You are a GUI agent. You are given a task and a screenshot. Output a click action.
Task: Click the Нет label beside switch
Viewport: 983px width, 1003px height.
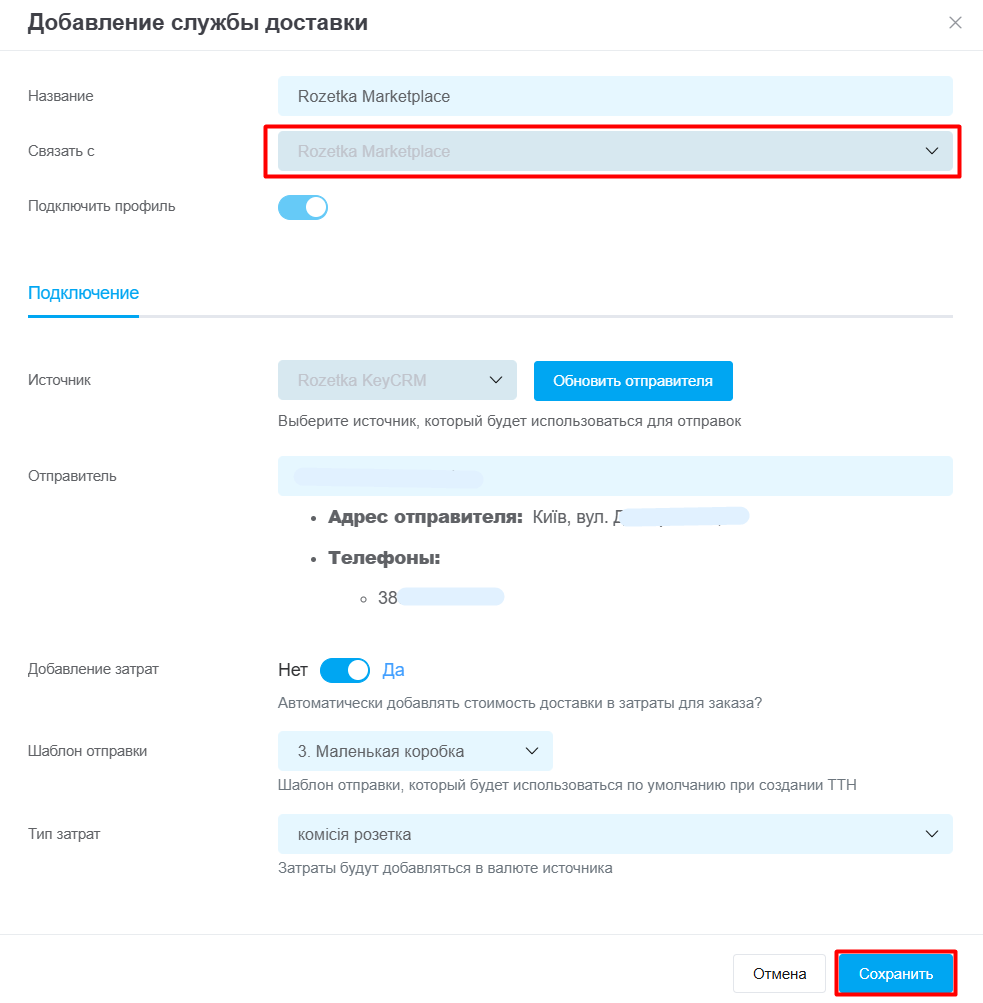tap(293, 670)
